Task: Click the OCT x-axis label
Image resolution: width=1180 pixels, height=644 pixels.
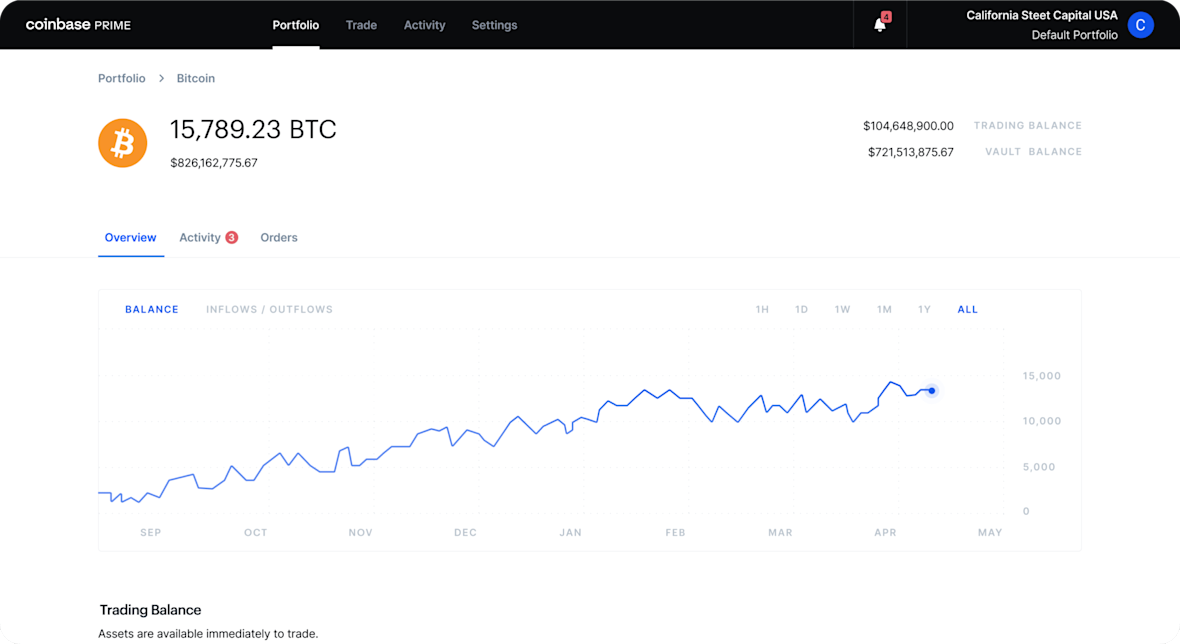Action: click(x=256, y=533)
